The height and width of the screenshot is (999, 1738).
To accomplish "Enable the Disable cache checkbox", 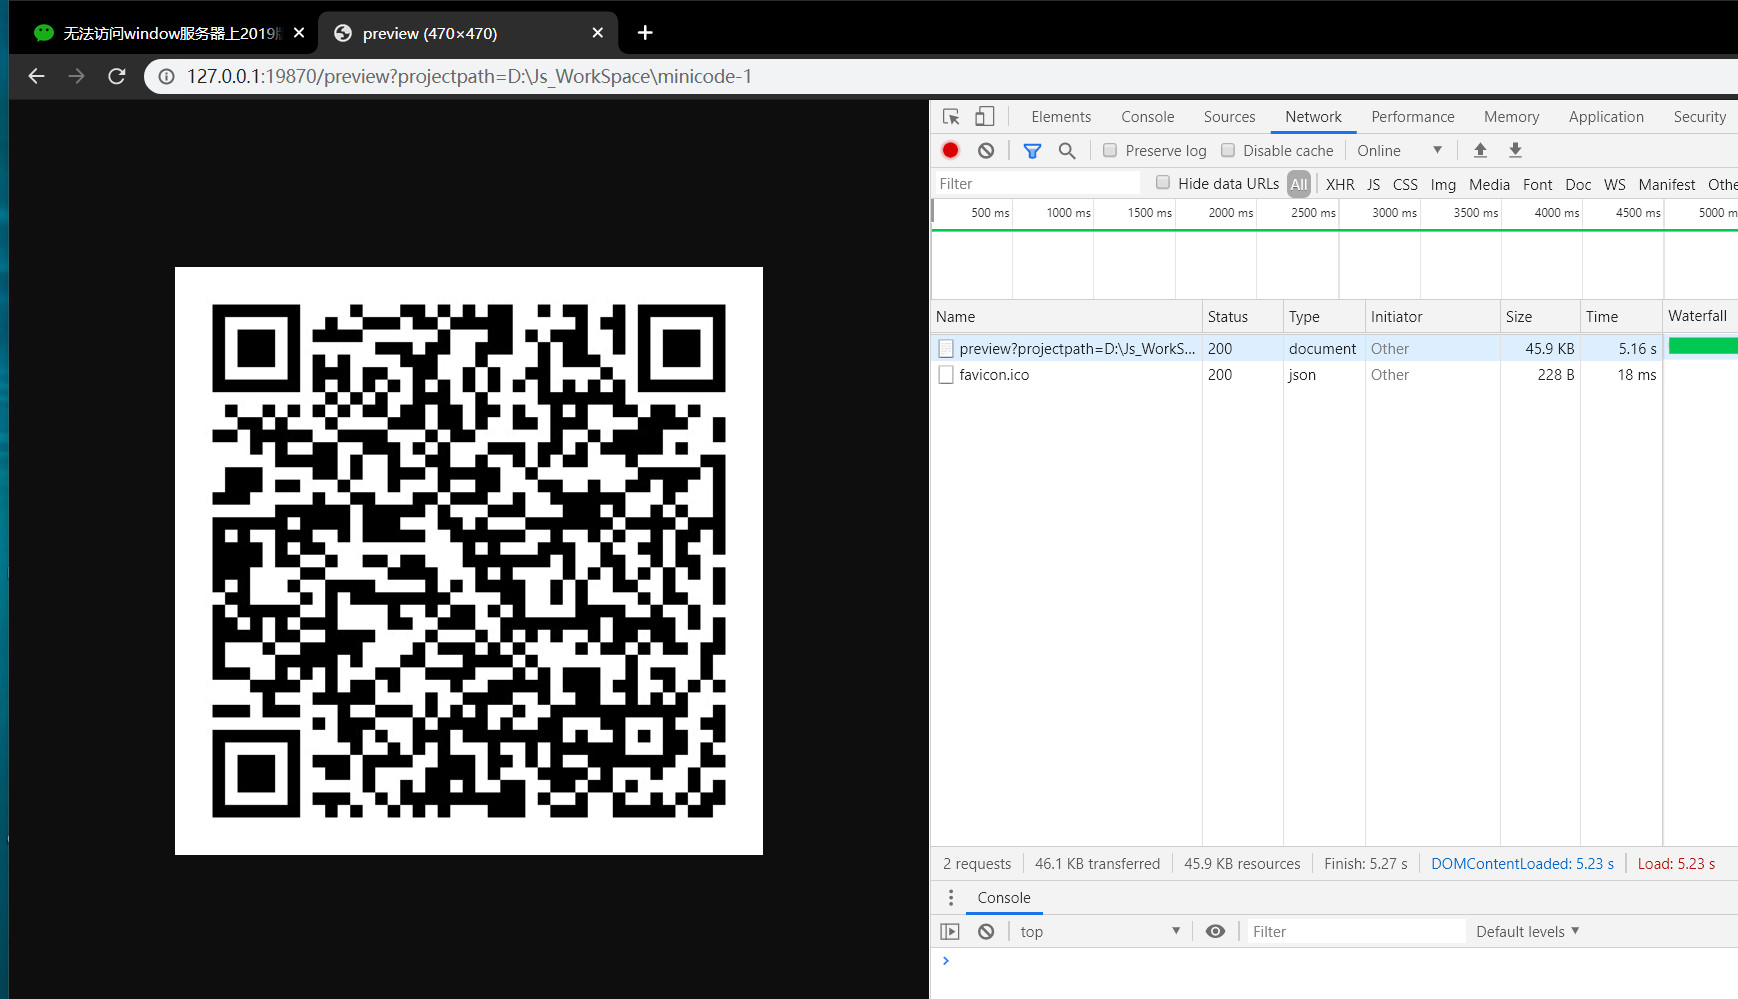I will pos(1228,150).
